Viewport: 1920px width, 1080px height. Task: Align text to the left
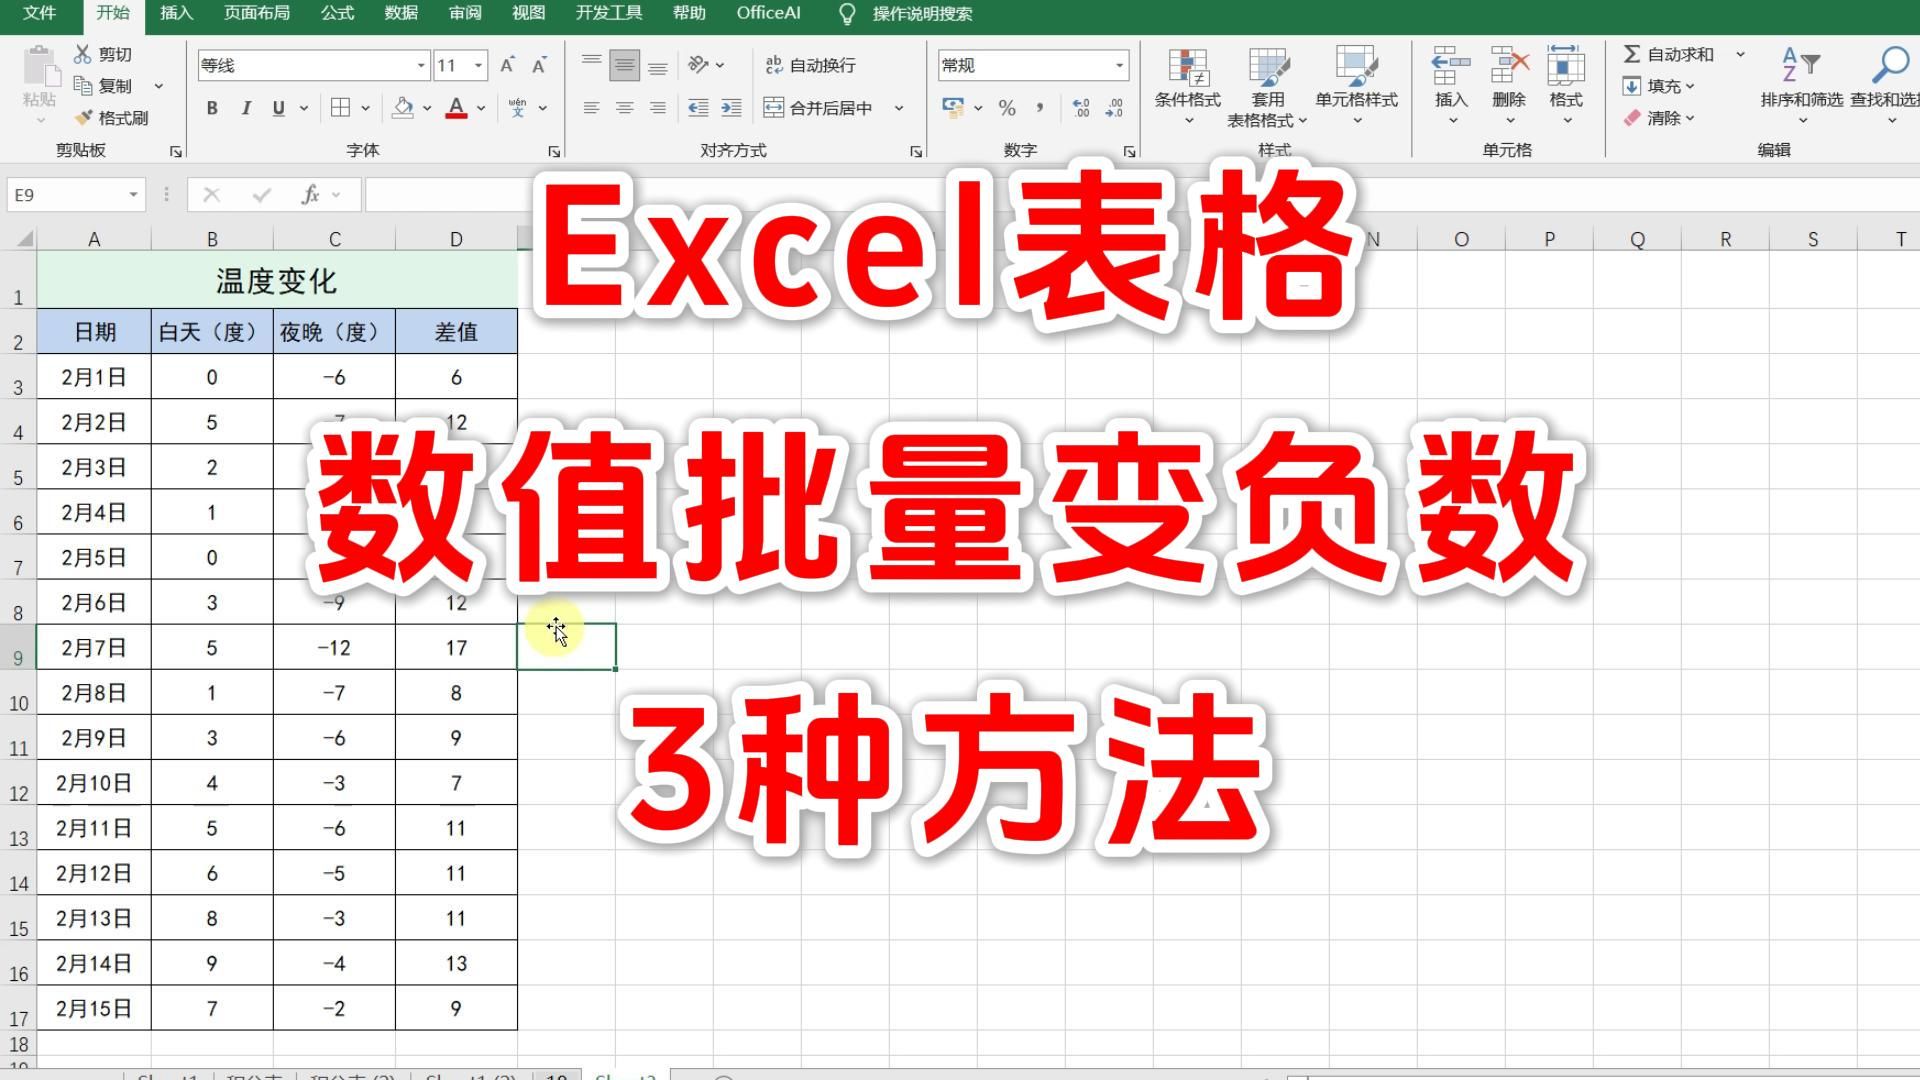pyautogui.click(x=592, y=108)
